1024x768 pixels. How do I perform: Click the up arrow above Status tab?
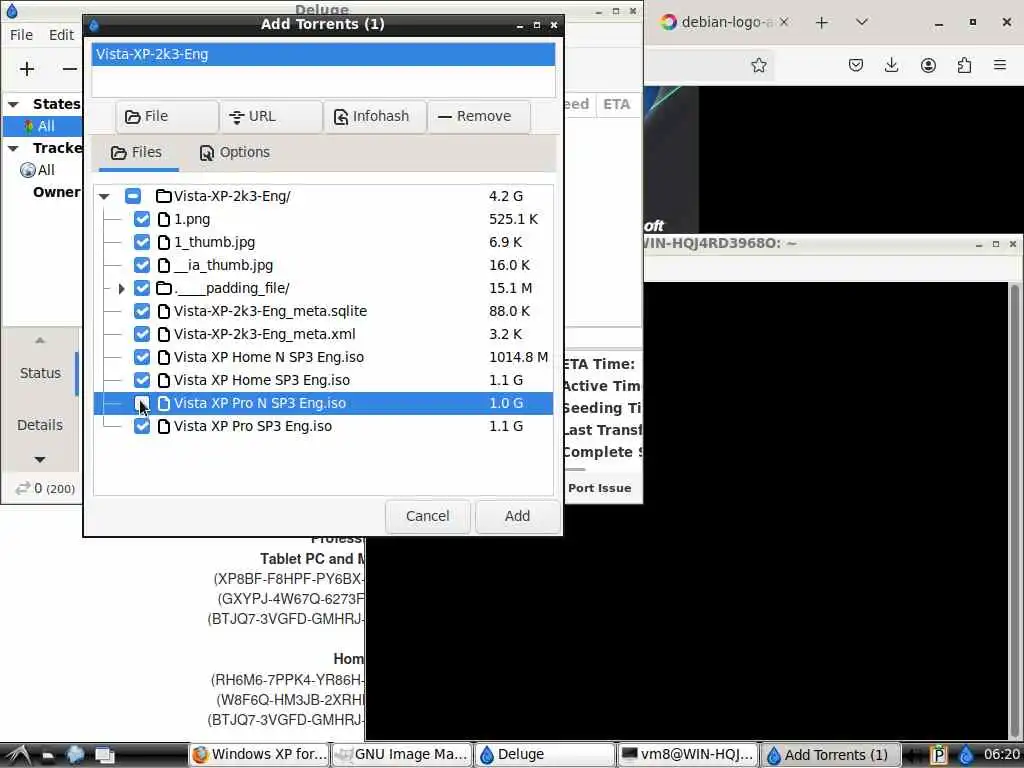pyautogui.click(x=40, y=340)
